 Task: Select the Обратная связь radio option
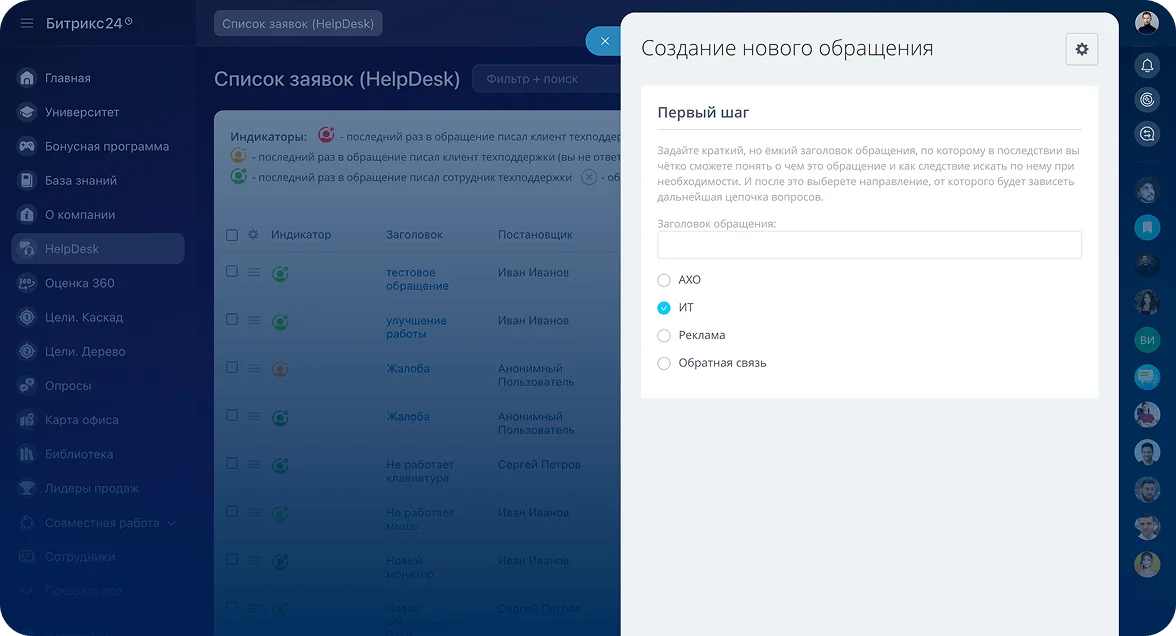pos(664,363)
